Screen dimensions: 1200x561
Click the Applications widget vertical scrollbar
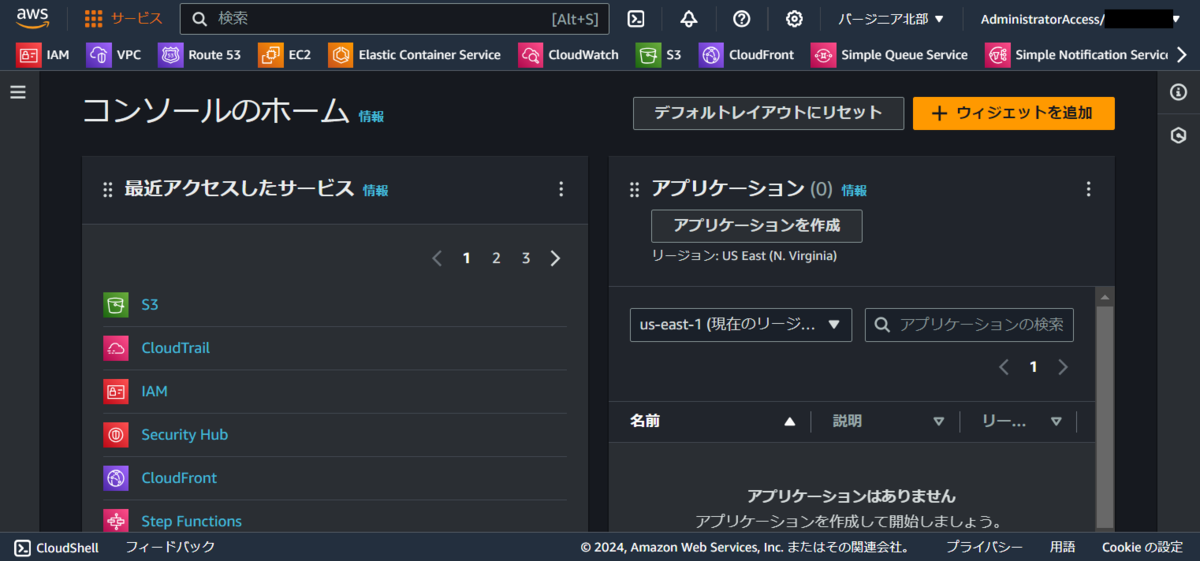[1105, 415]
